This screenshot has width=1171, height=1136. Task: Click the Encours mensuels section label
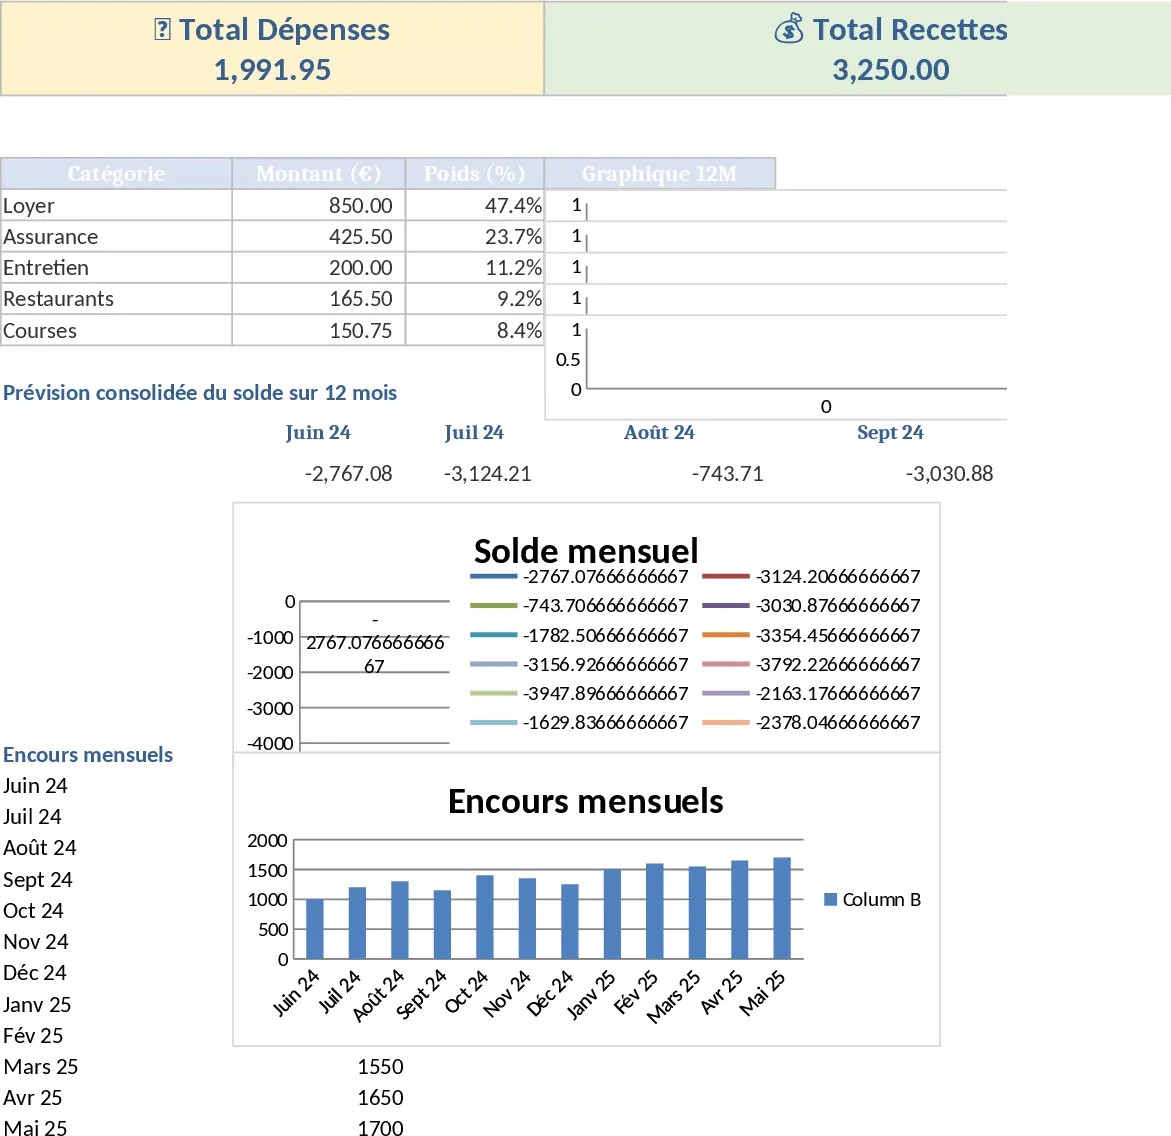coord(88,755)
